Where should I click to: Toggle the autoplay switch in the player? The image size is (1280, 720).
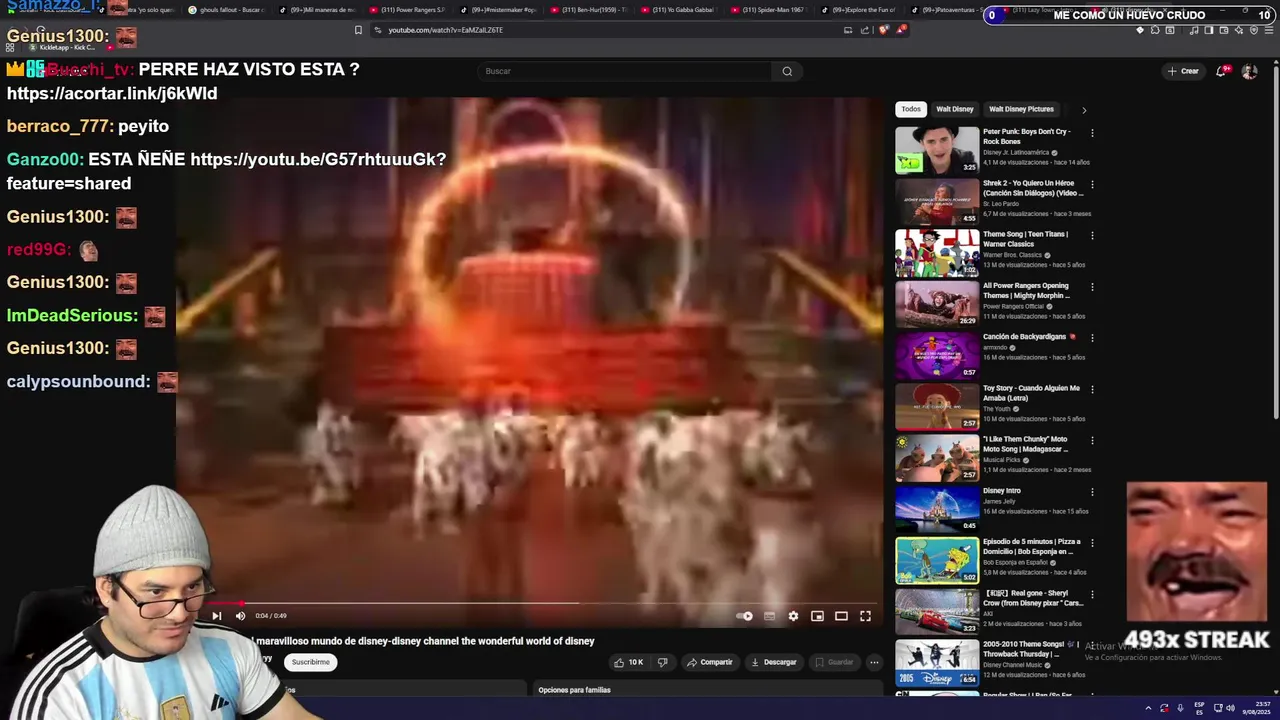tap(744, 616)
